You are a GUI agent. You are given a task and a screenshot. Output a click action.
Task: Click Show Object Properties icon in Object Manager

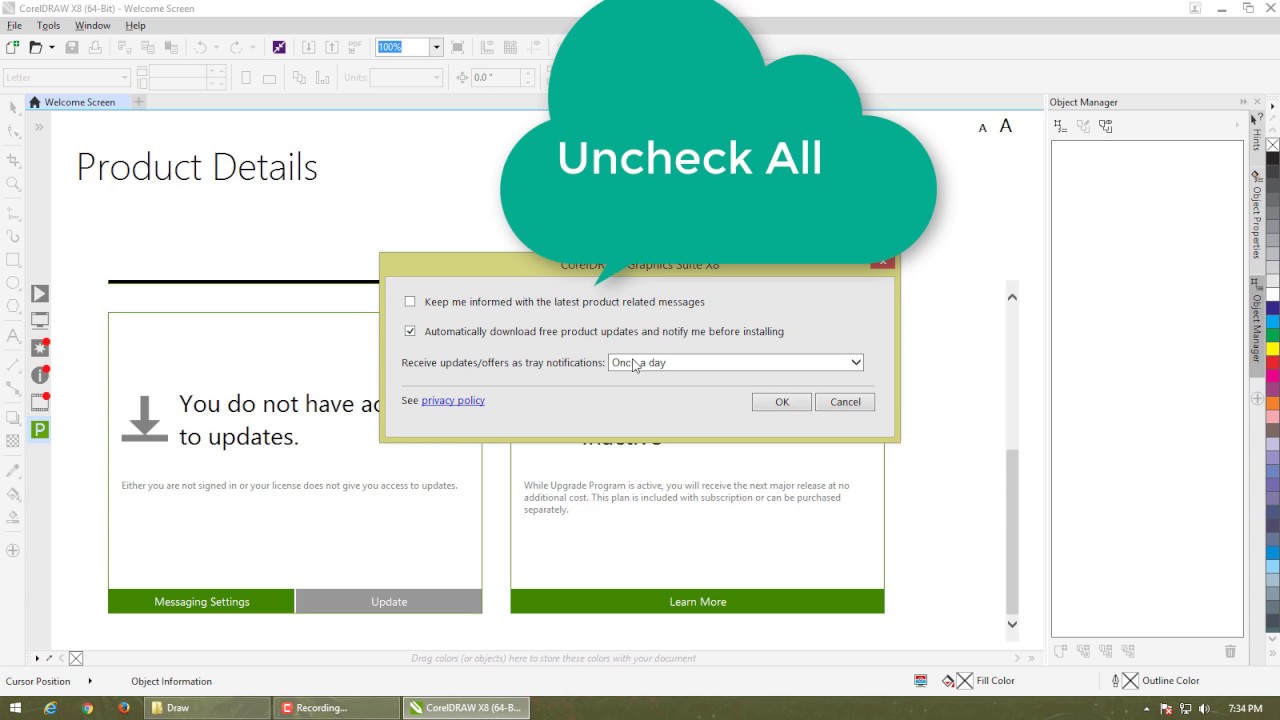1060,126
